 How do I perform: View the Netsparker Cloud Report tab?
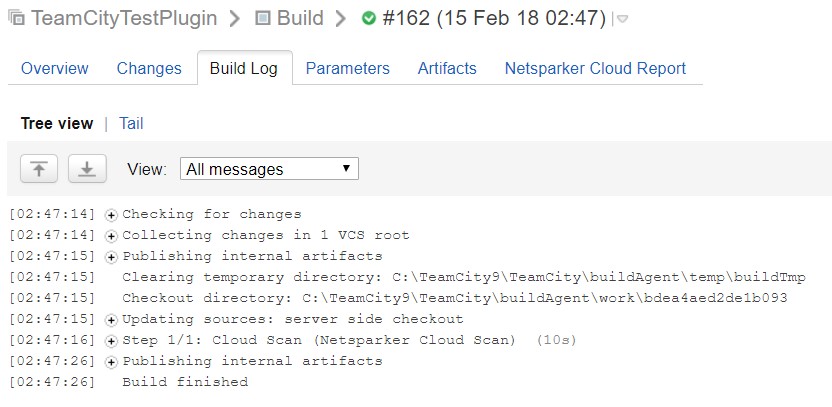pyautogui.click(x=595, y=69)
